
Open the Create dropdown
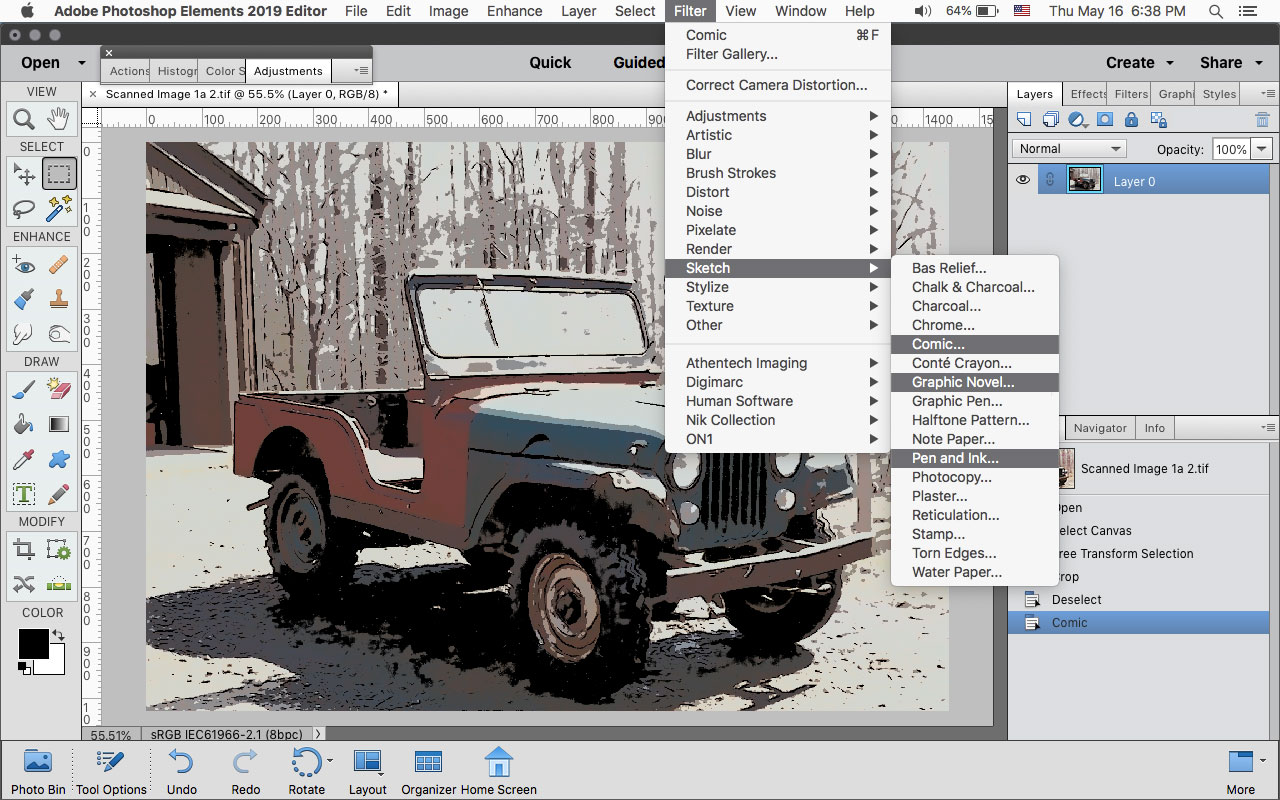[x=1139, y=62]
